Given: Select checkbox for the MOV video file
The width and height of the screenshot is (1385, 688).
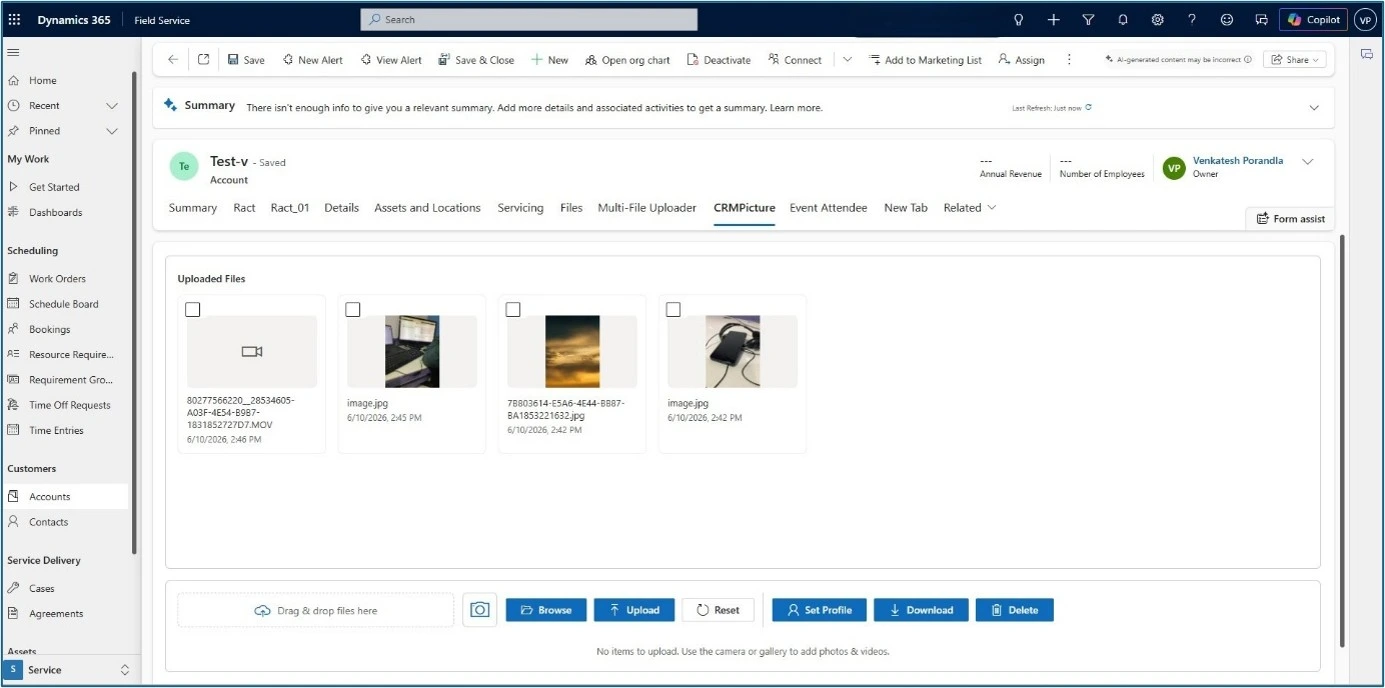Looking at the screenshot, I should (x=193, y=310).
